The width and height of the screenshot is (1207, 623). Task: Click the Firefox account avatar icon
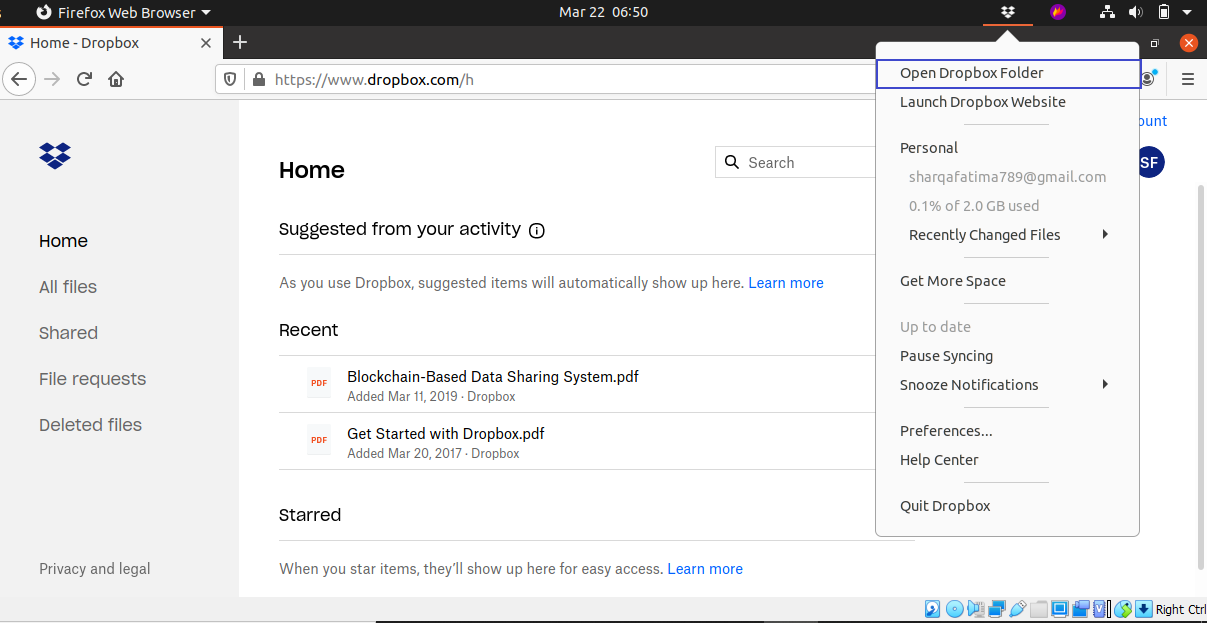tap(1150, 79)
